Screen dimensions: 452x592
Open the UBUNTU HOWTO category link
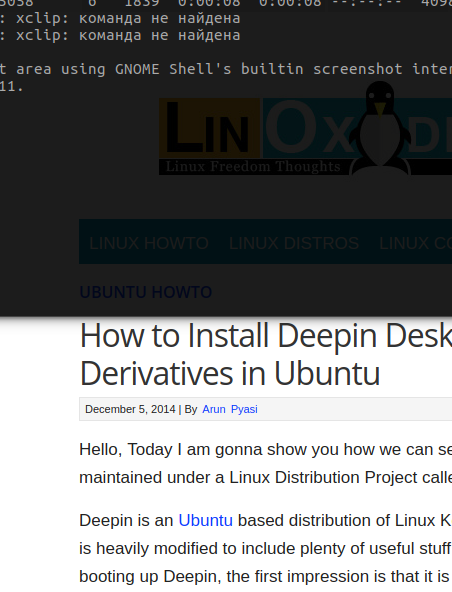pos(146,292)
